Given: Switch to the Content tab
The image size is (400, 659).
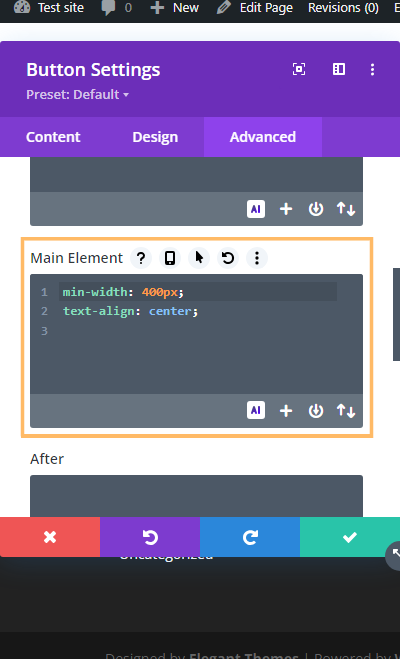Looking at the screenshot, I should [53, 137].
